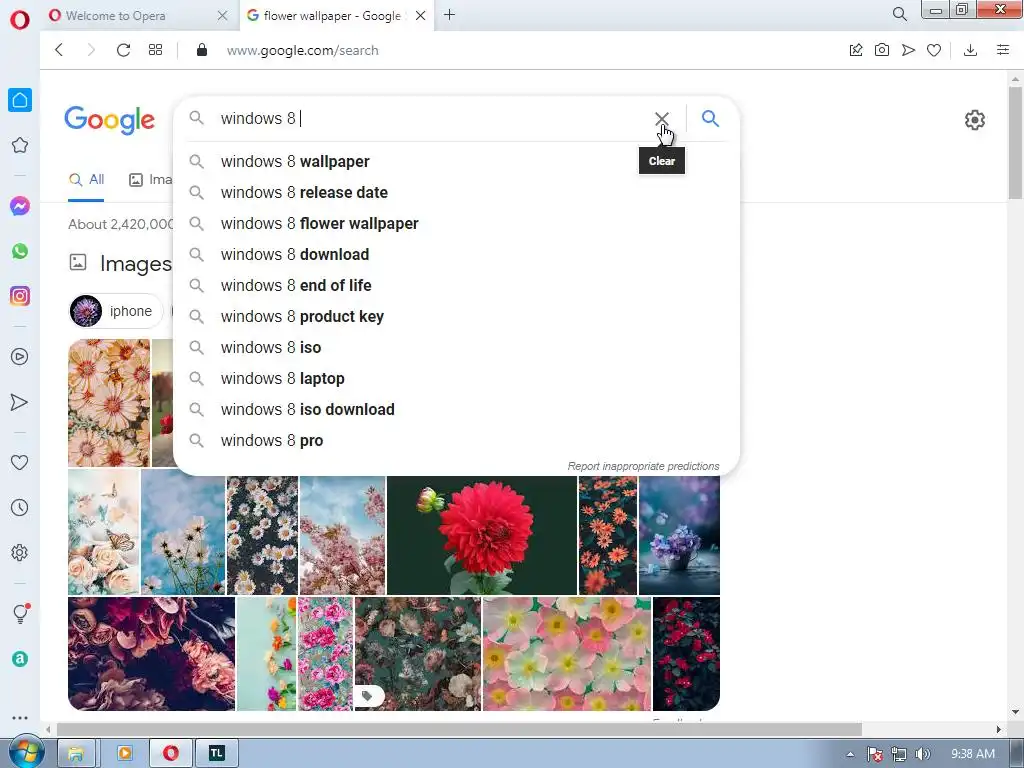The image size is (1024, 768).
Task: Open Bookmarks star in sidebar
Action: [20, 145]
